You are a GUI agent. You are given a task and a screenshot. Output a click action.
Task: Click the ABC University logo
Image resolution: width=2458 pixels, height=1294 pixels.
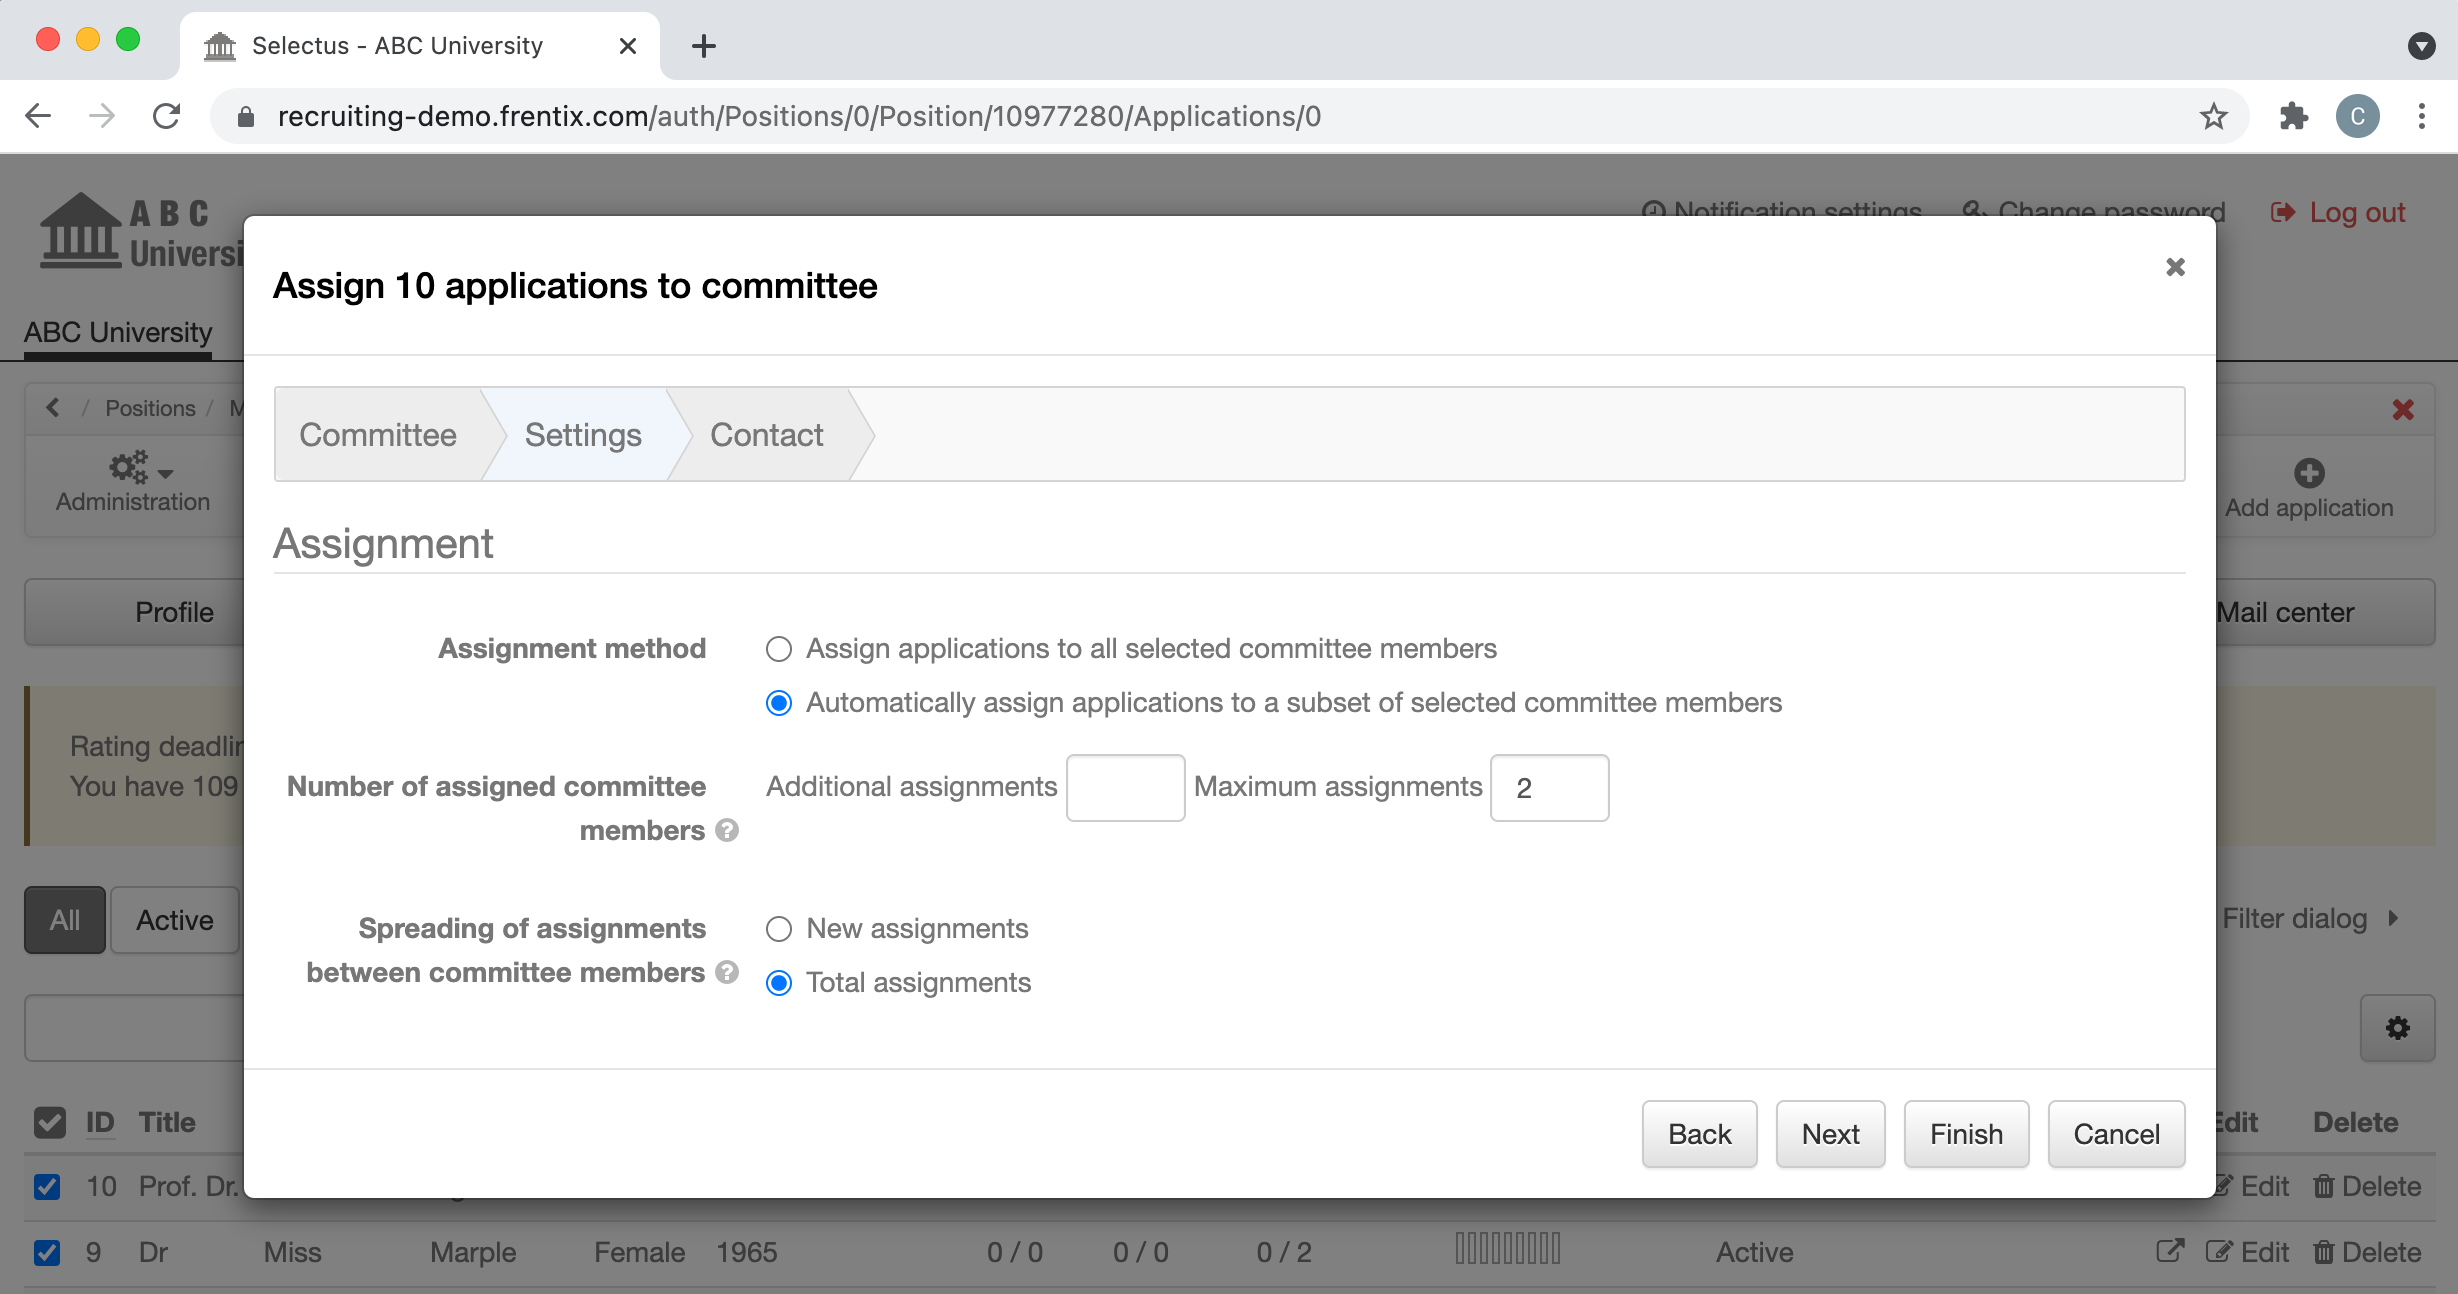pyautogui.click(x=140, y=233)
